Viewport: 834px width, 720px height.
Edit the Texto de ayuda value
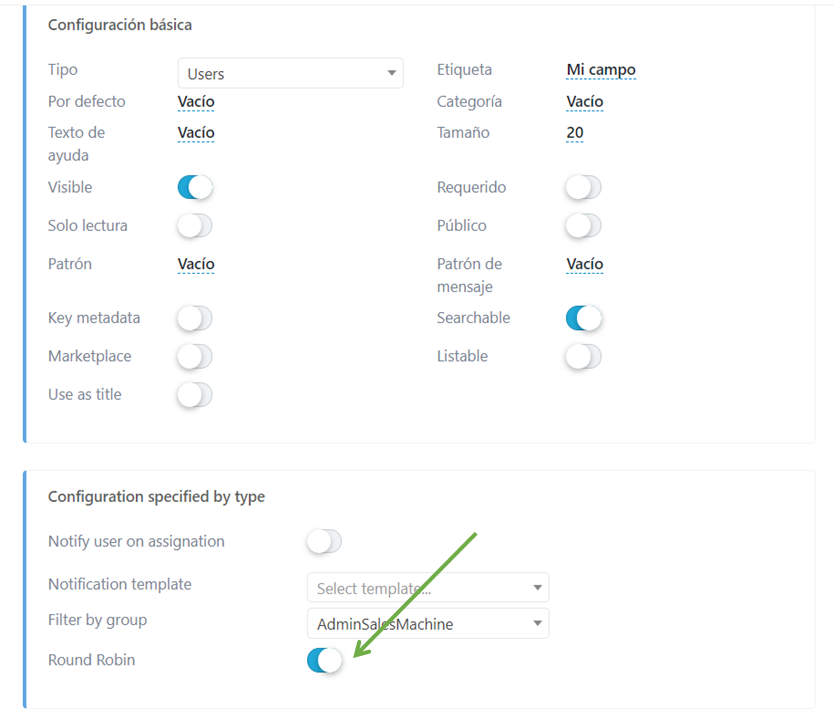point(196,133)
